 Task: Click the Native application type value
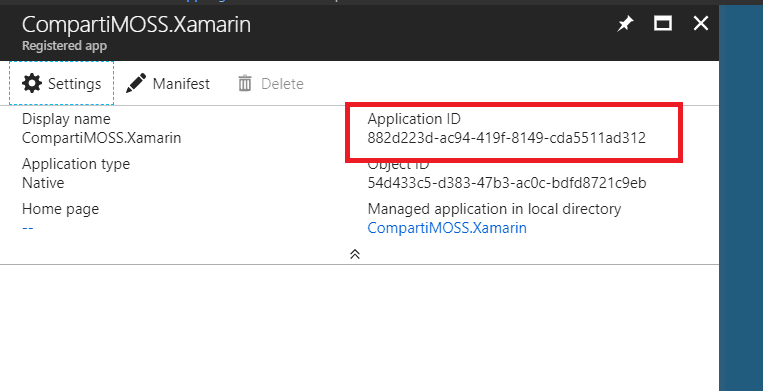43,183
